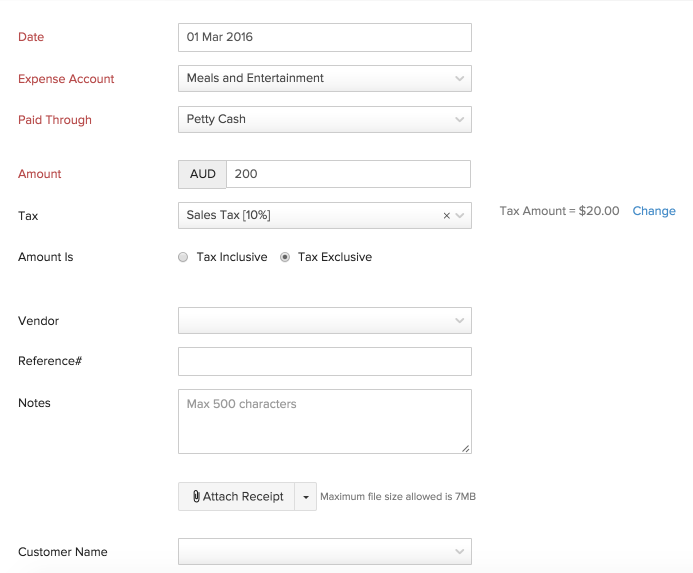Open the Paid Through dropdown
Screen dimensions: 693x573
pyautogui.click(x=459, y=119)
